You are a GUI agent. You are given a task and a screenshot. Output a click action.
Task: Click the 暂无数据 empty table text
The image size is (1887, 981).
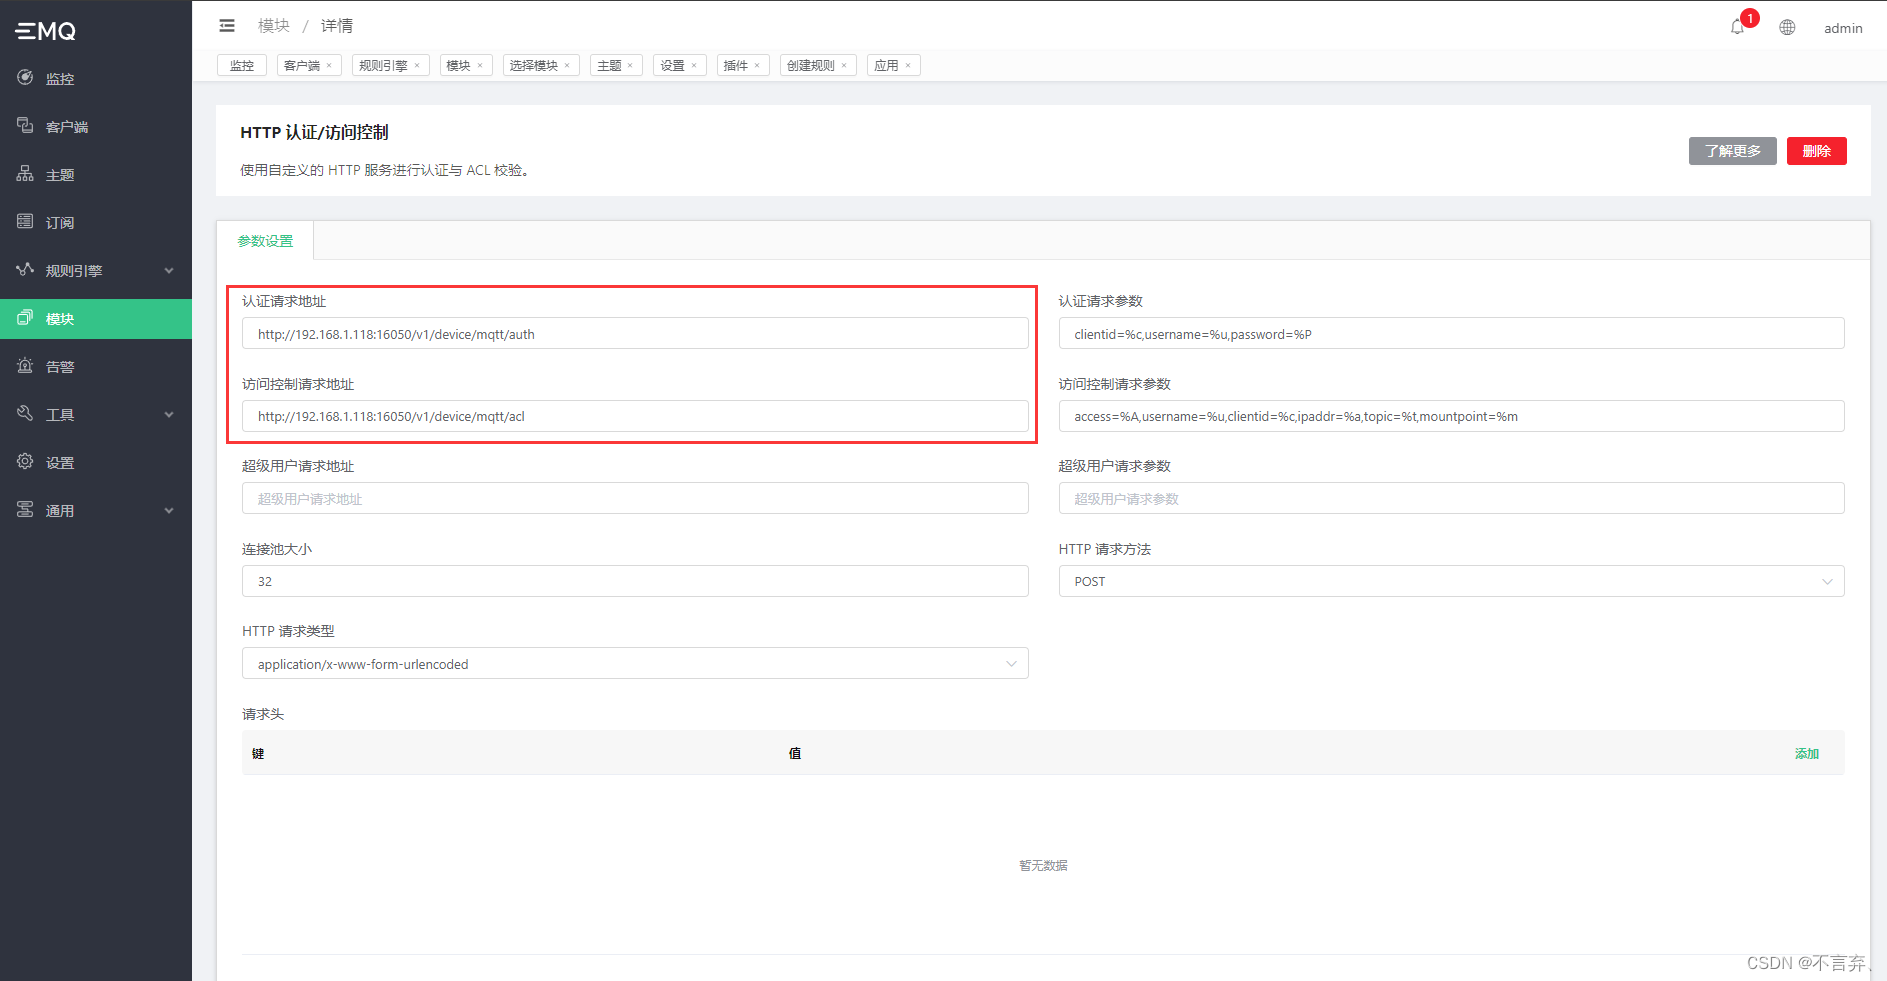(x=1043, y=866)
